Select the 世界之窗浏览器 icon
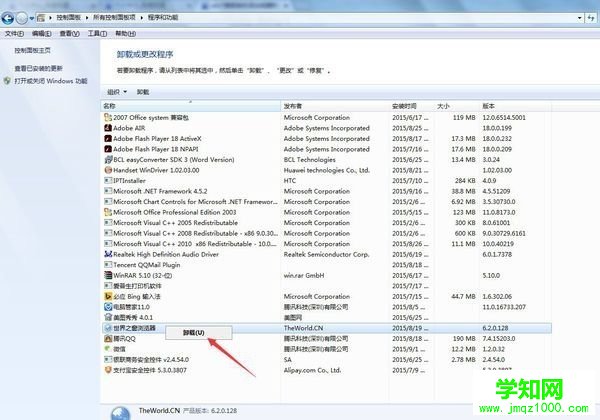This screenshot has width=600, height=420. pos(108,328)
